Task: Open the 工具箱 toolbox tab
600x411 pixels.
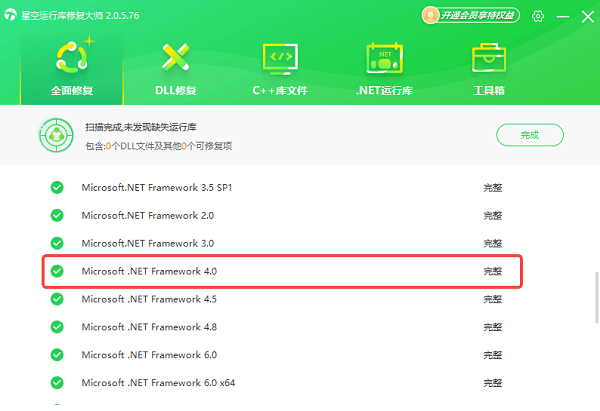Action: (489, 70)
